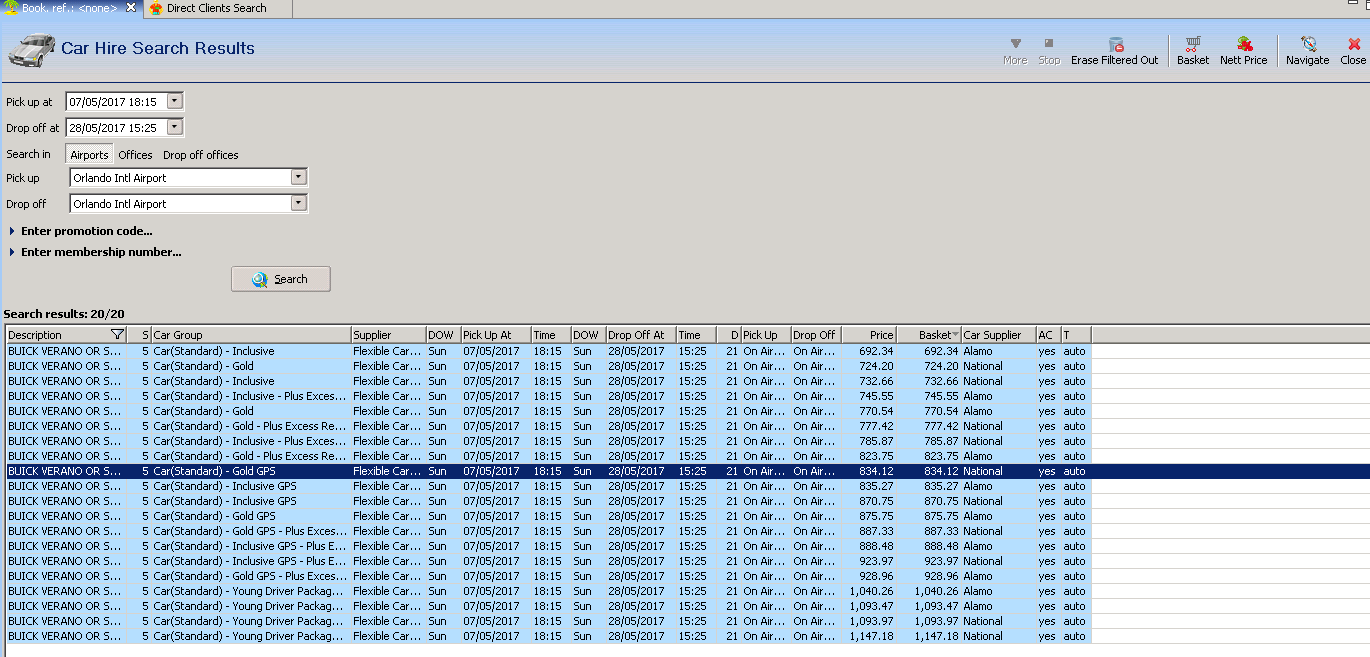
Task: Click sort arrow on Basket column header
Action: pos(955,335)
